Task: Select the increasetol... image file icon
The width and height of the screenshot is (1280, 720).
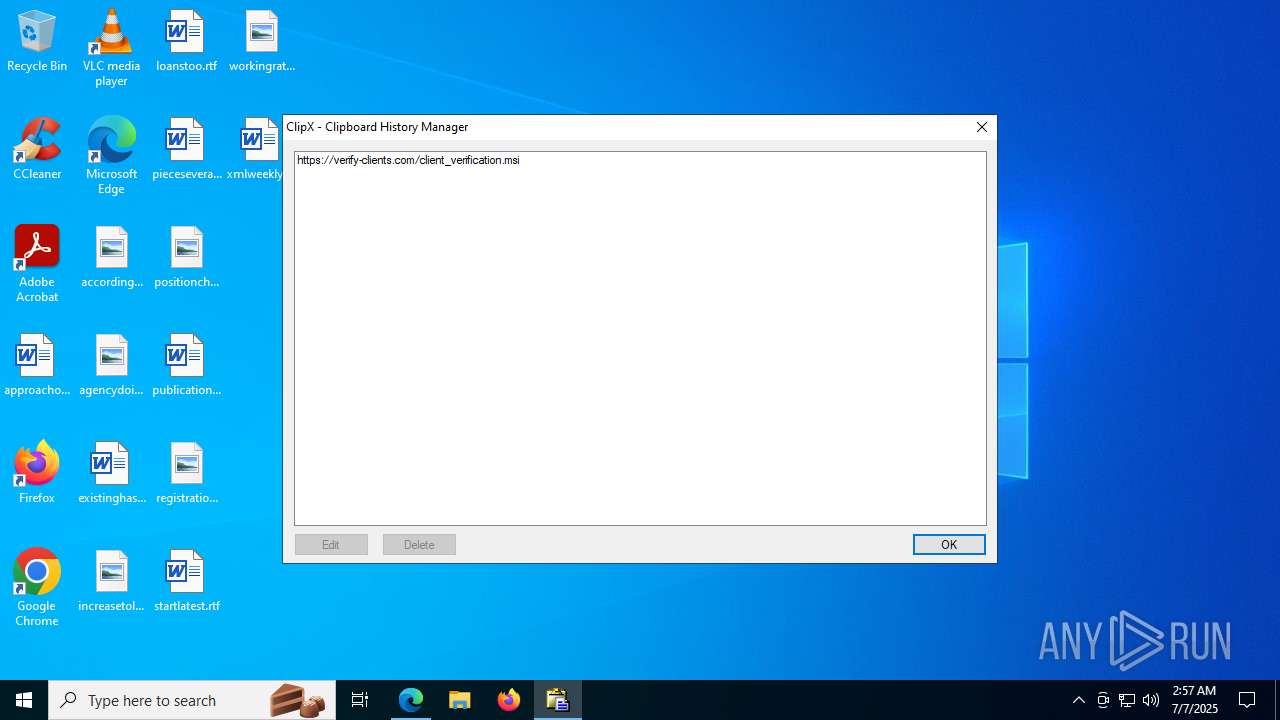Action: point(111,582)
